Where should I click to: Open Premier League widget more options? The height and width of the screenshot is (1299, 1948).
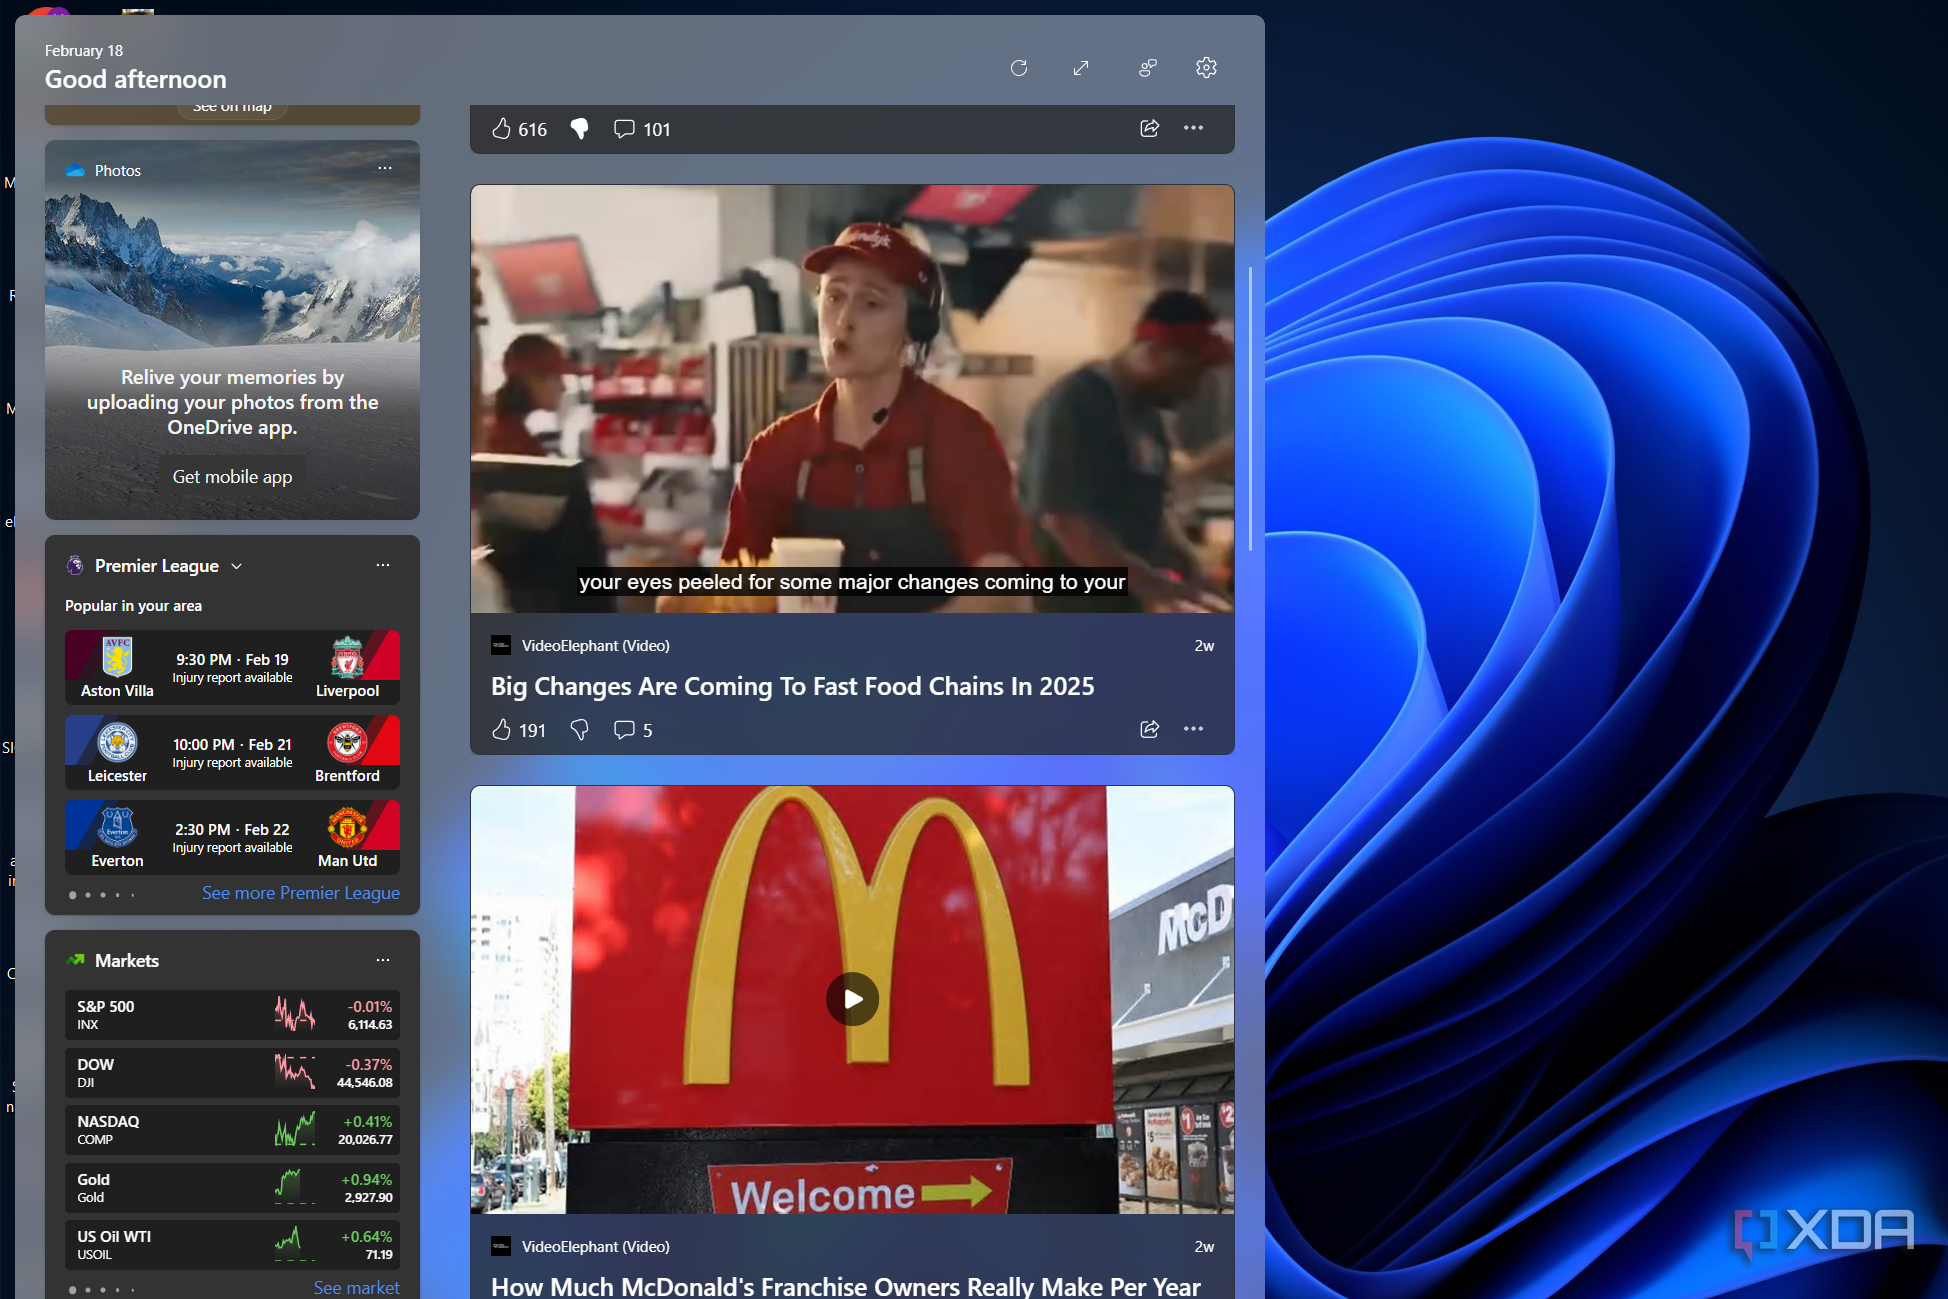click(383, 565)
